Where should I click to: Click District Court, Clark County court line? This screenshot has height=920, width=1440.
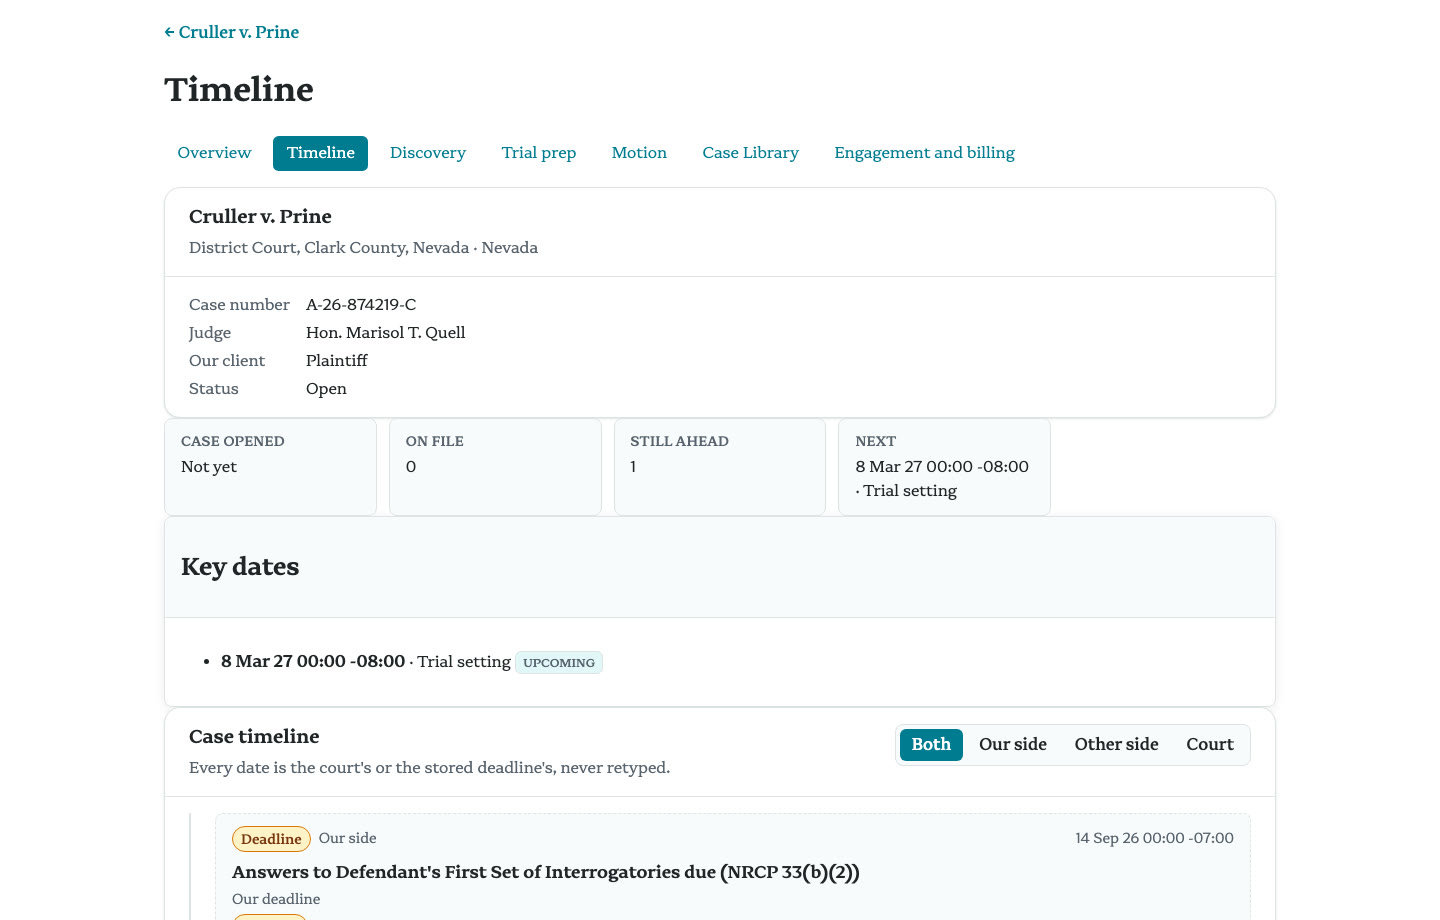point(363,248)
